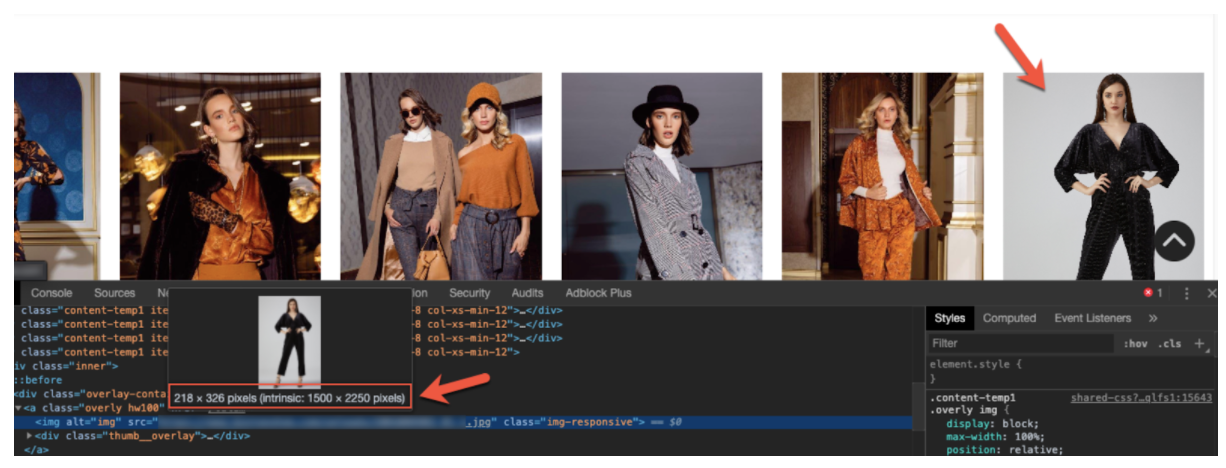This screenshot has height=468, width=1226.
Task: Select the div class="inner" element row
Action: pyautogui.click(x=64, y=366)
